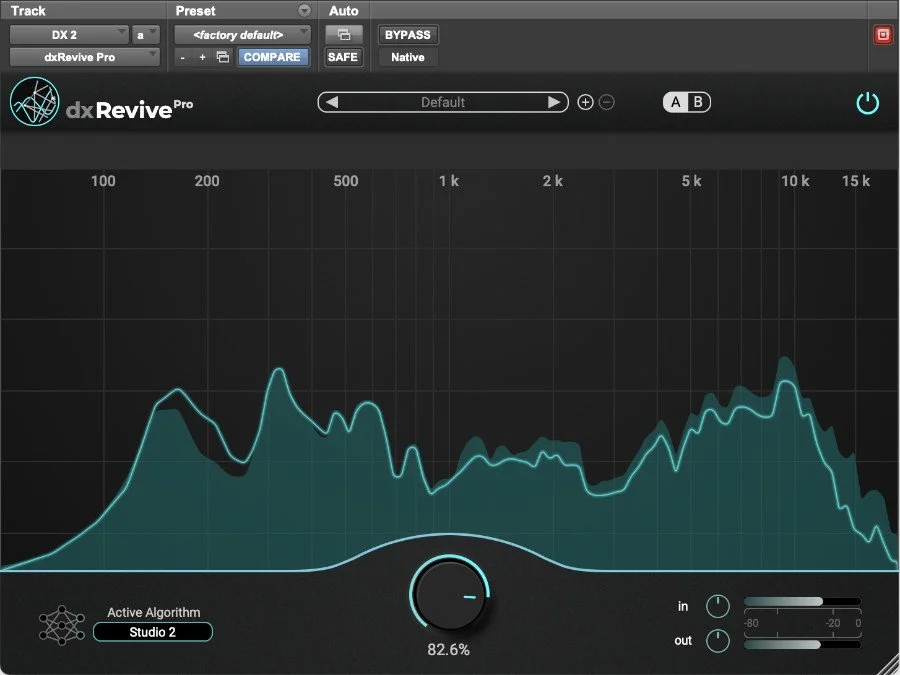Open the dxRevive Pro plugin selector
900x675 pixels.
click(84, 57)
